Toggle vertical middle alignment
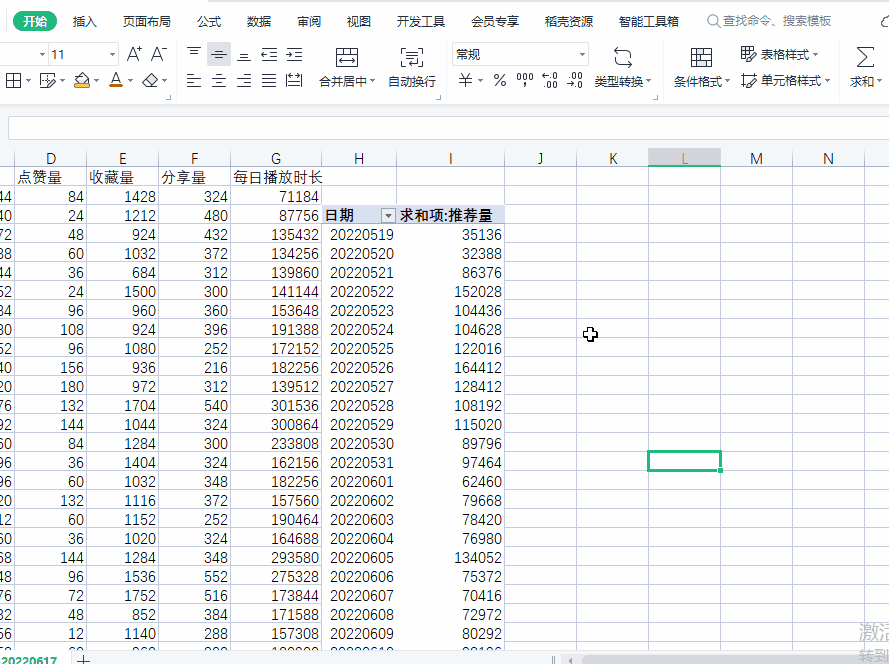 (x=219, y=55)
